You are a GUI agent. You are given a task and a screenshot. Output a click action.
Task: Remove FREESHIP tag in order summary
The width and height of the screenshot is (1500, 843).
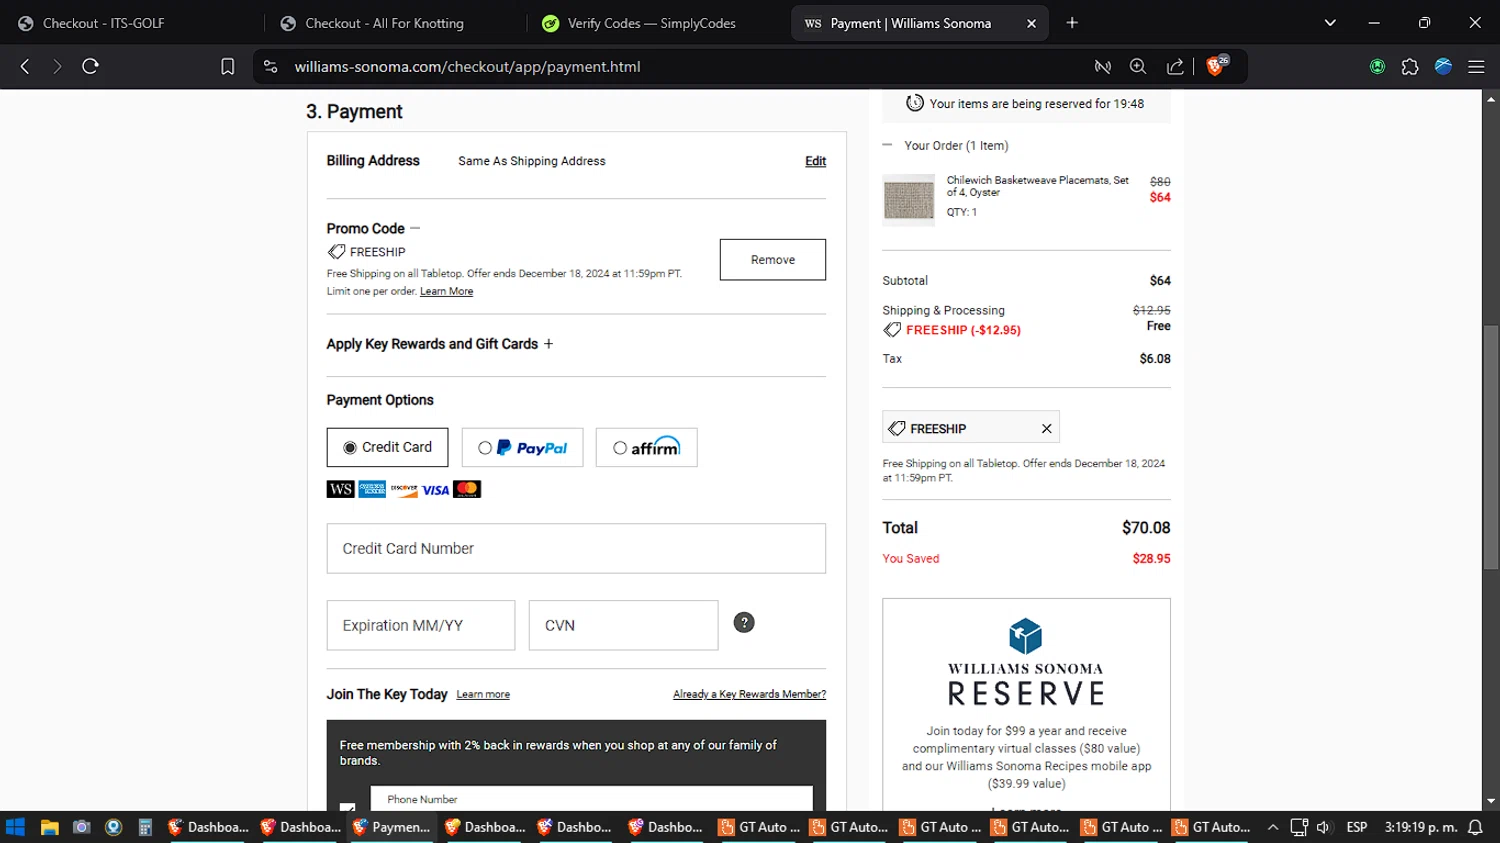tap(1046, 428)
